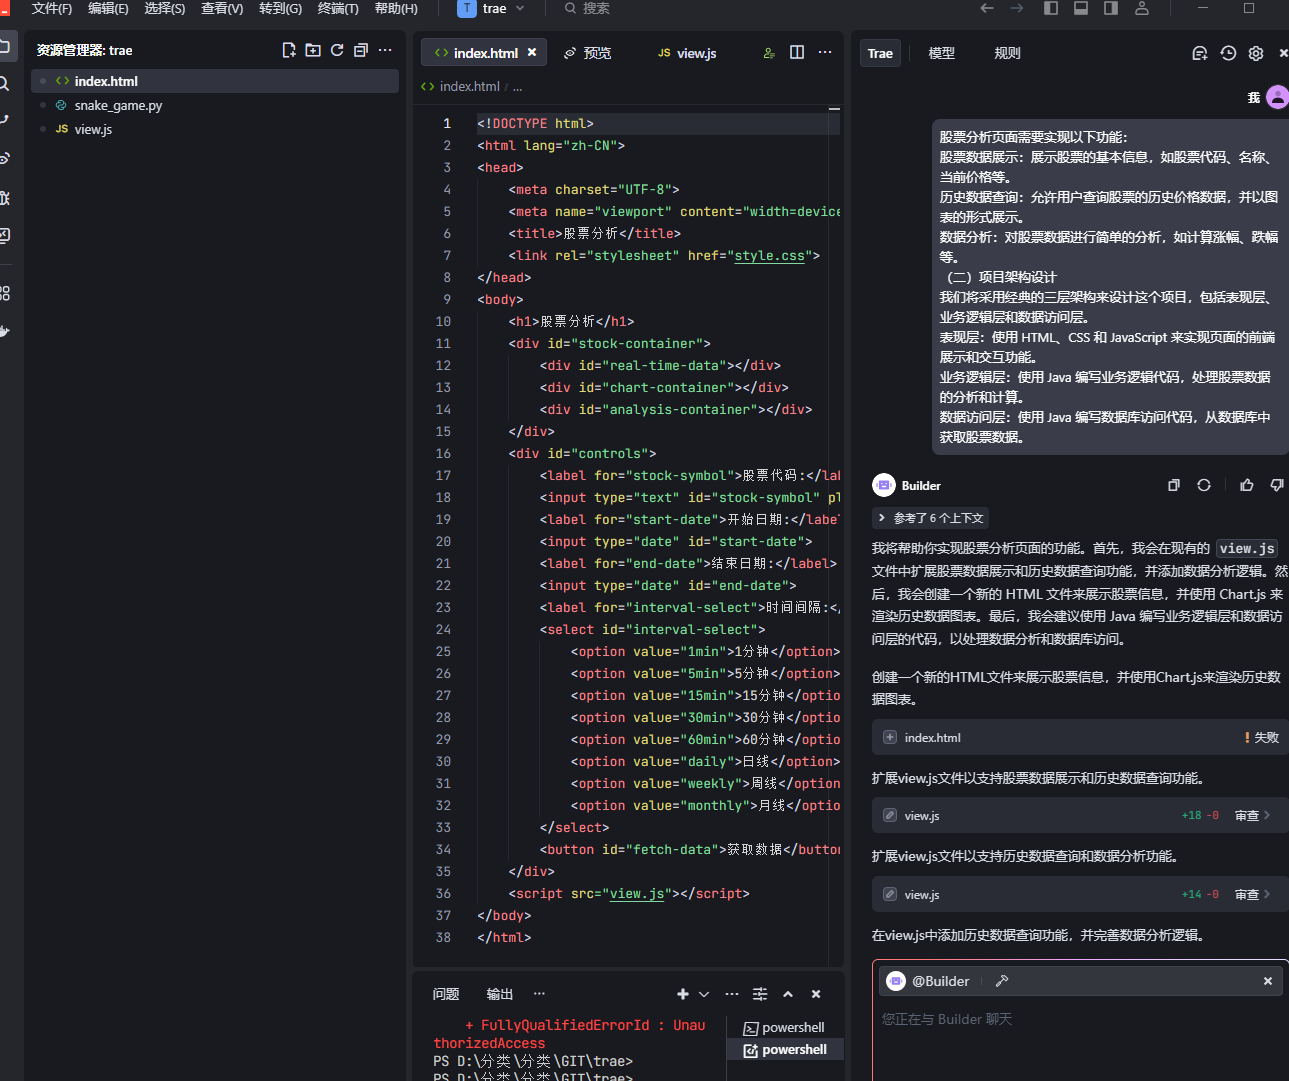Create a new folder in the explorer
1289x1081 pixels.
click(313, 50)
